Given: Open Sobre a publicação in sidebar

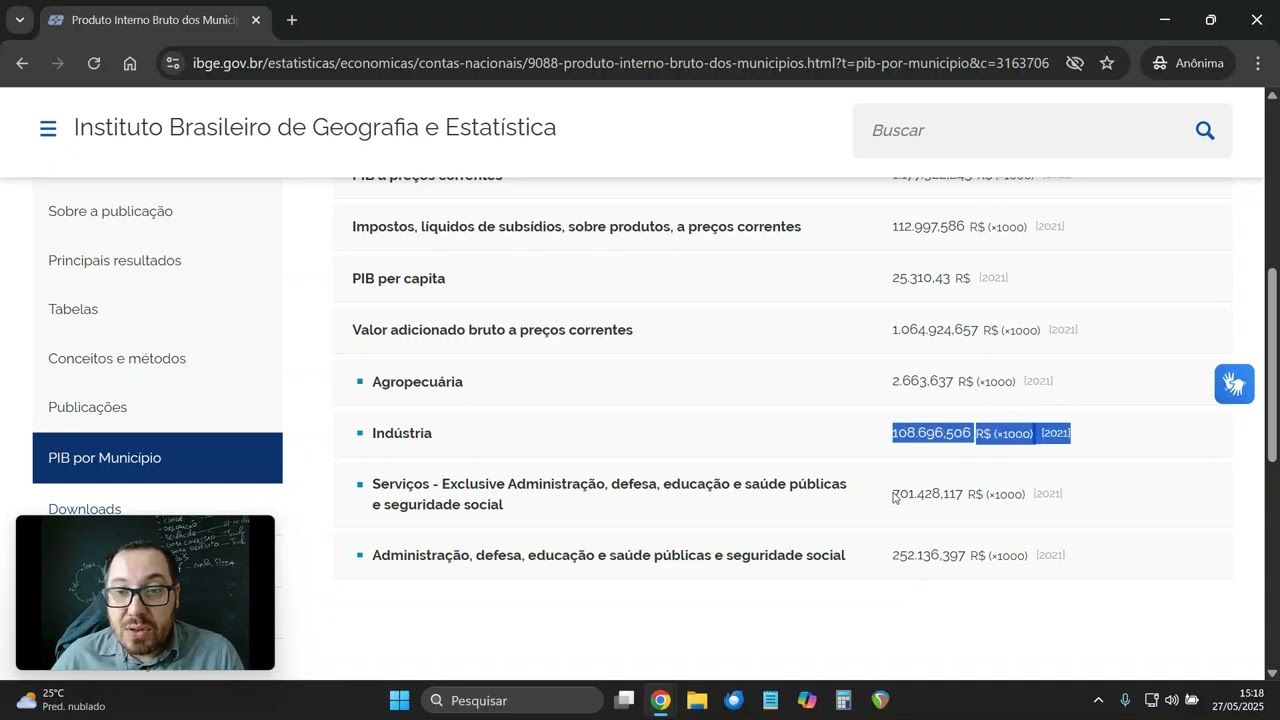Looking at the screenshot, I should [x=110, y=211].
